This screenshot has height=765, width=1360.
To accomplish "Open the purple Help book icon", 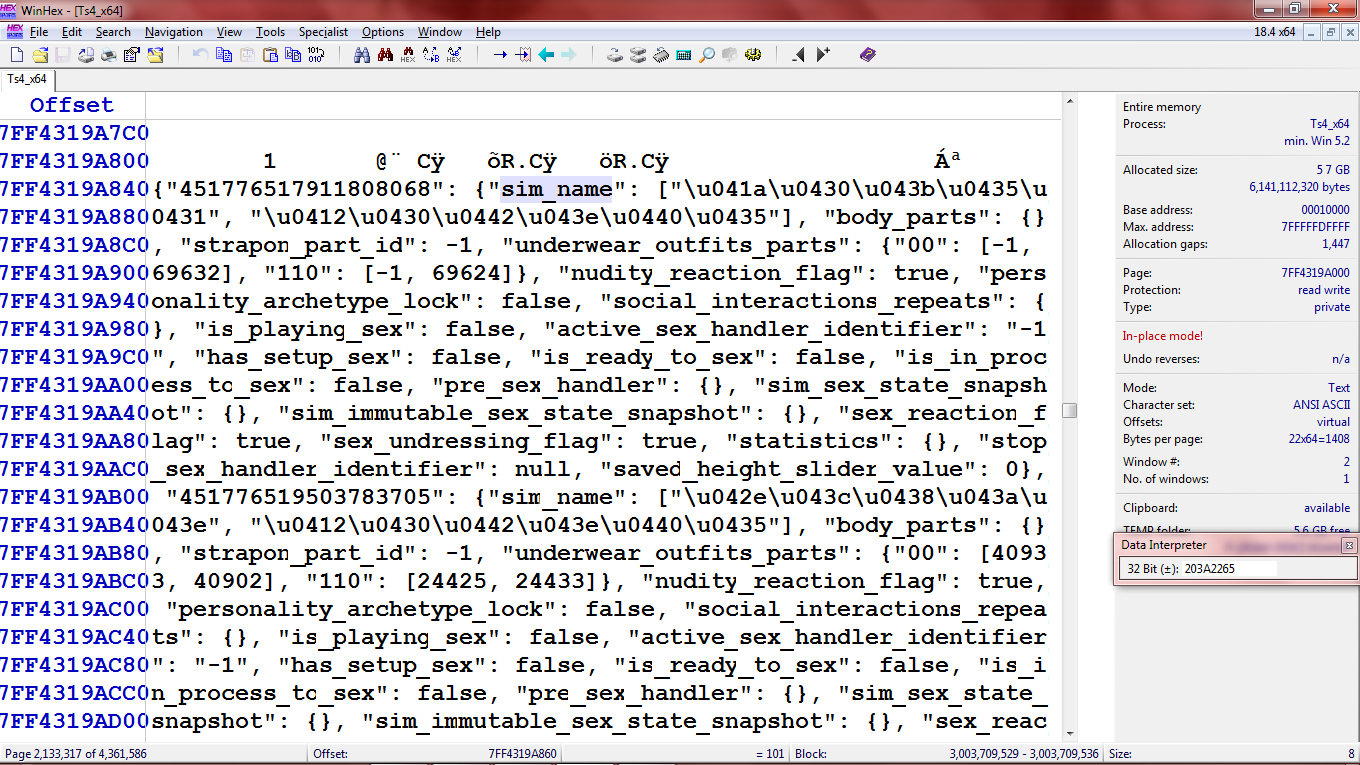I will click(868, 55).
